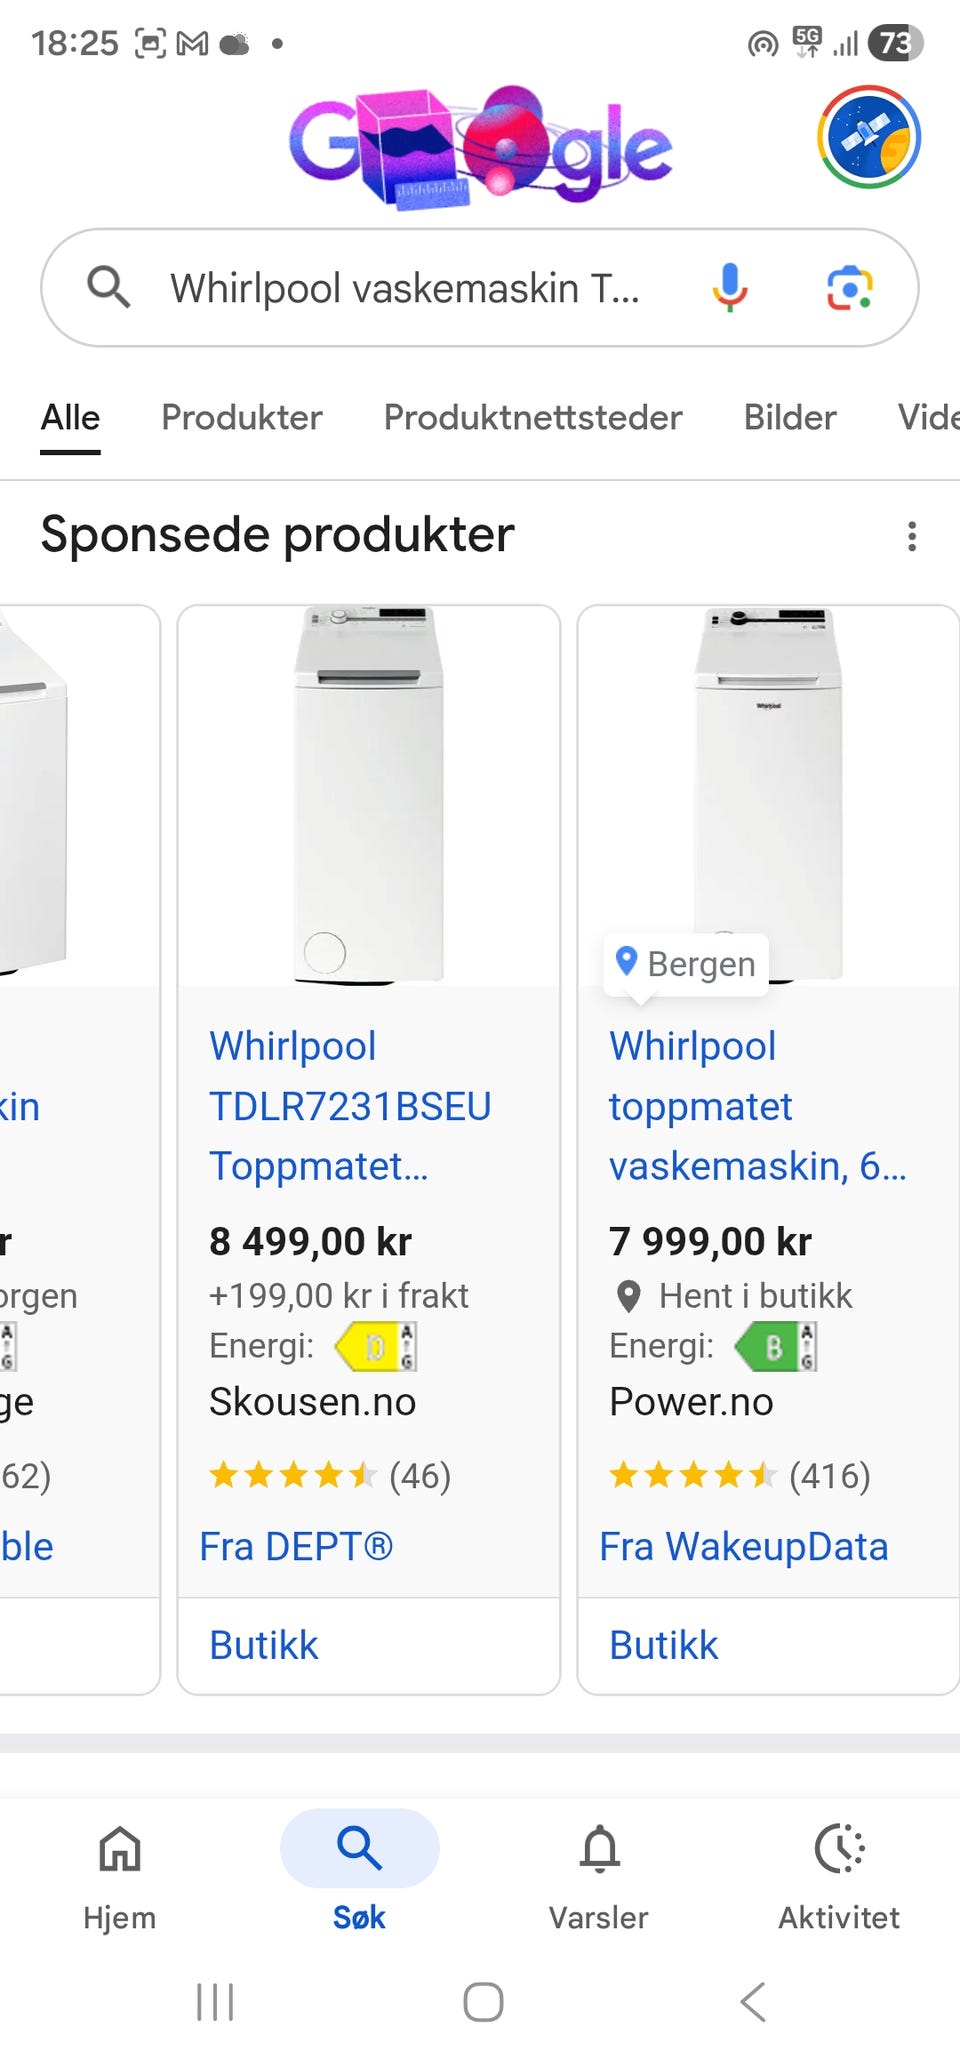
Task: Open Google Lens camera search
Action: pos(849,288)
